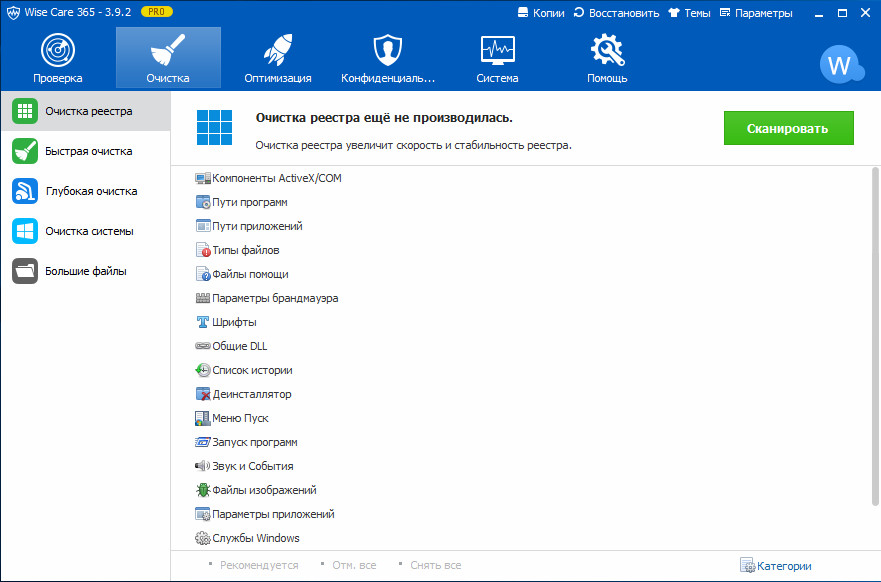Click the Звук и События speaker icon
Image resolution: width=881 pixels, height=582 pixels.
(x=202, y=466)
